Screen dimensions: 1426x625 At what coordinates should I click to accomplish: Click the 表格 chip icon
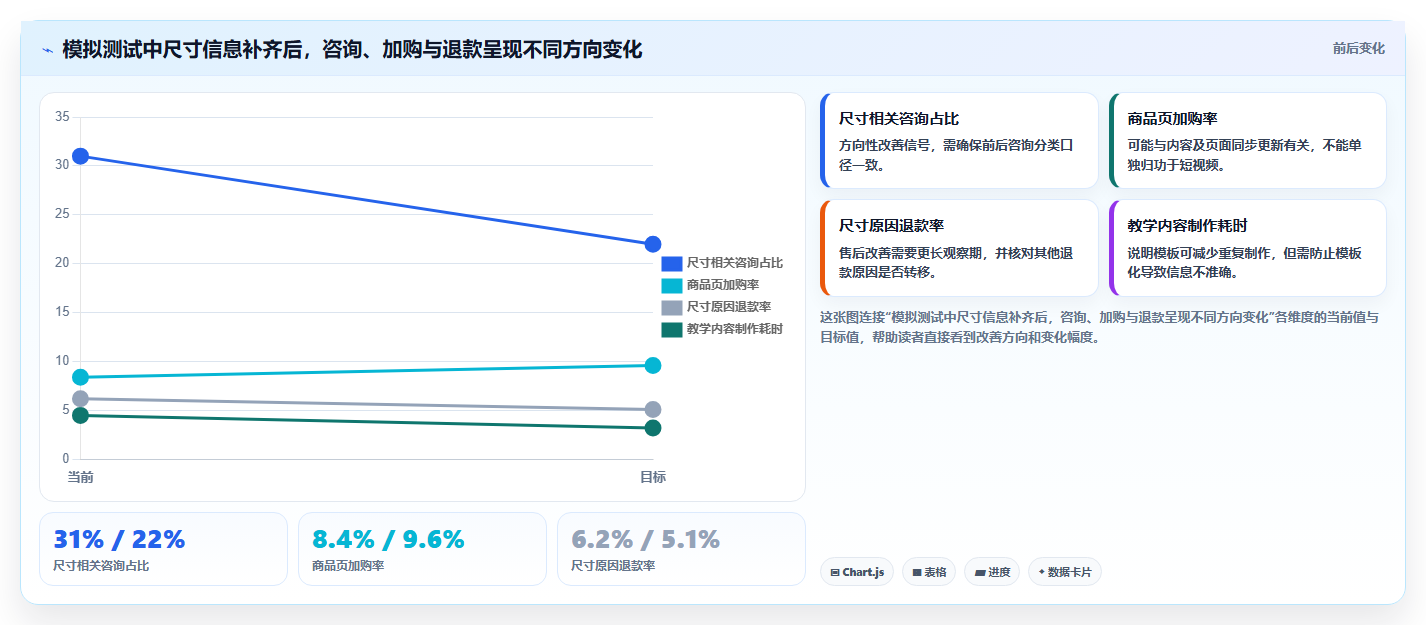[x=916, y=573]
